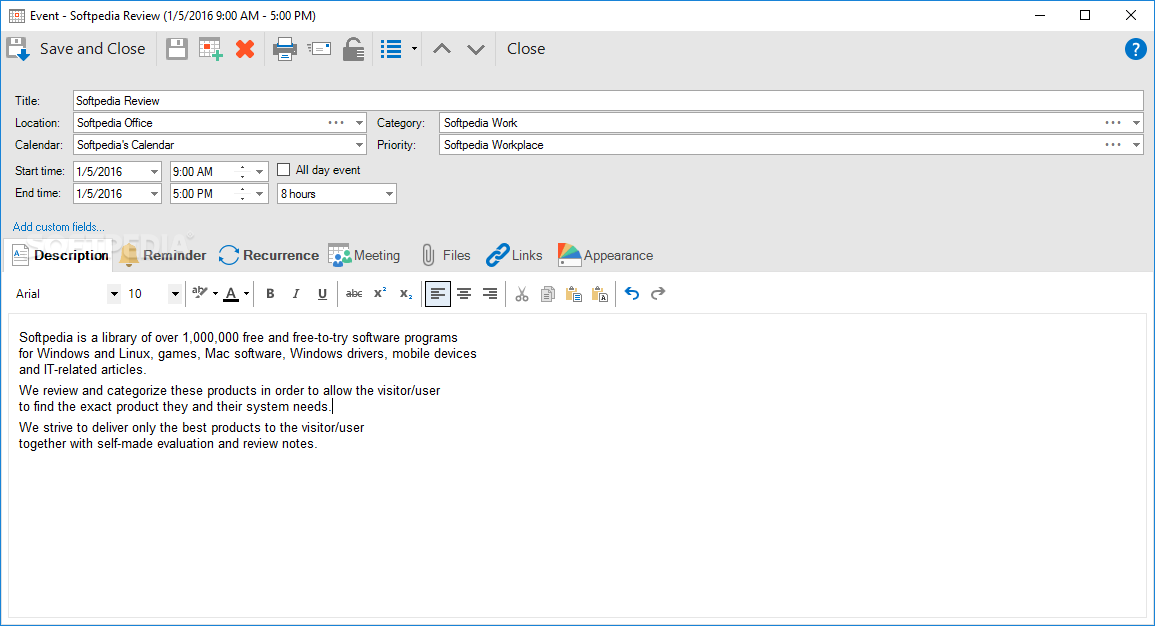Viewport: 1155px width, 626px height.
Task: Open the Recurrence tab
Action: [269, 256]
